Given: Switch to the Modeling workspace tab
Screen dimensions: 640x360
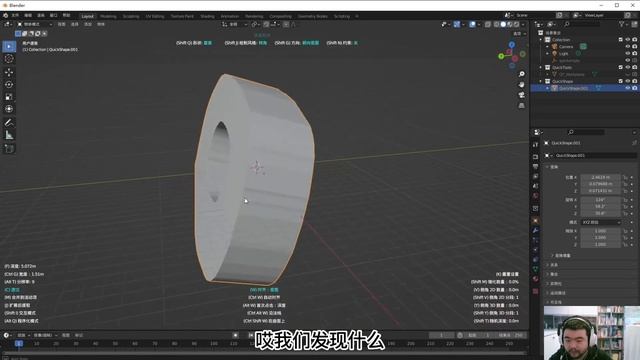Looking at the screenshot, I should point(108,16).
